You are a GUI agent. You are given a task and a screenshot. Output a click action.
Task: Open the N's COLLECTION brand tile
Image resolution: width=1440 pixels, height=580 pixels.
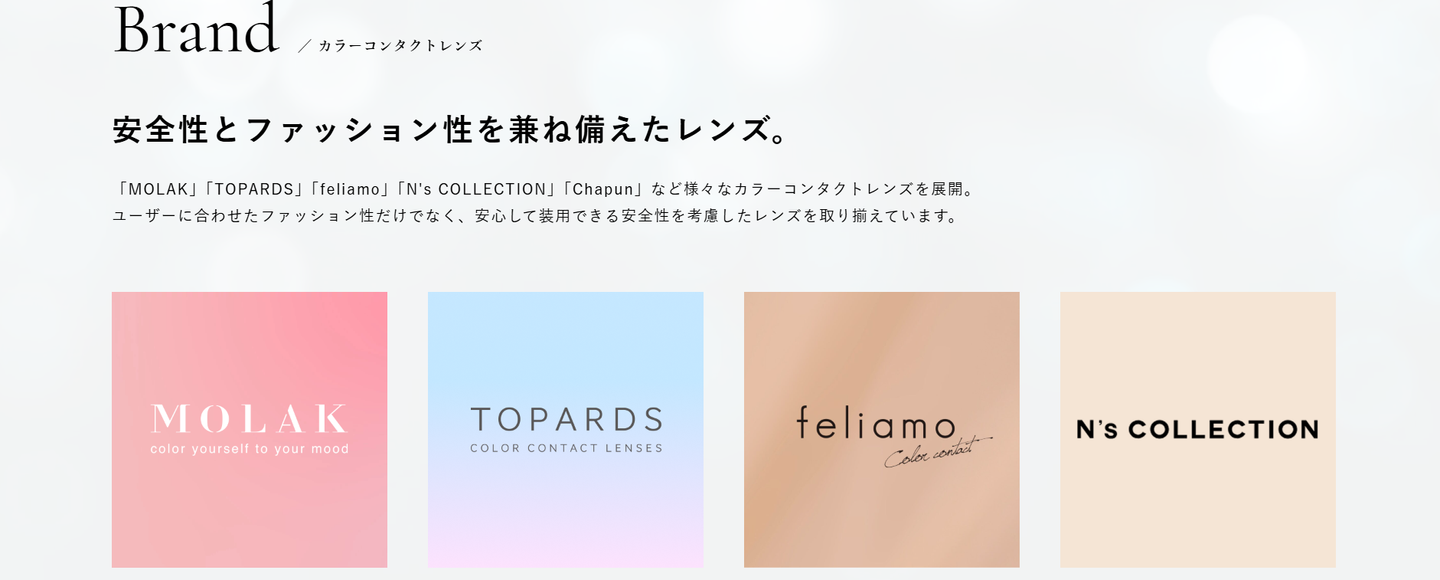coord(1197,430)
